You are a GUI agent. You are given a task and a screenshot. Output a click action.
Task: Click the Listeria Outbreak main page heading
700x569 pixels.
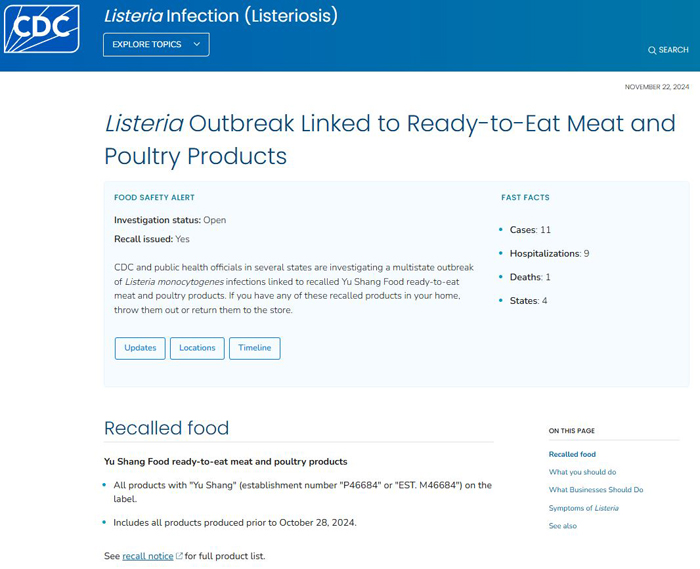pyautogui.click(x=390, y=140)
